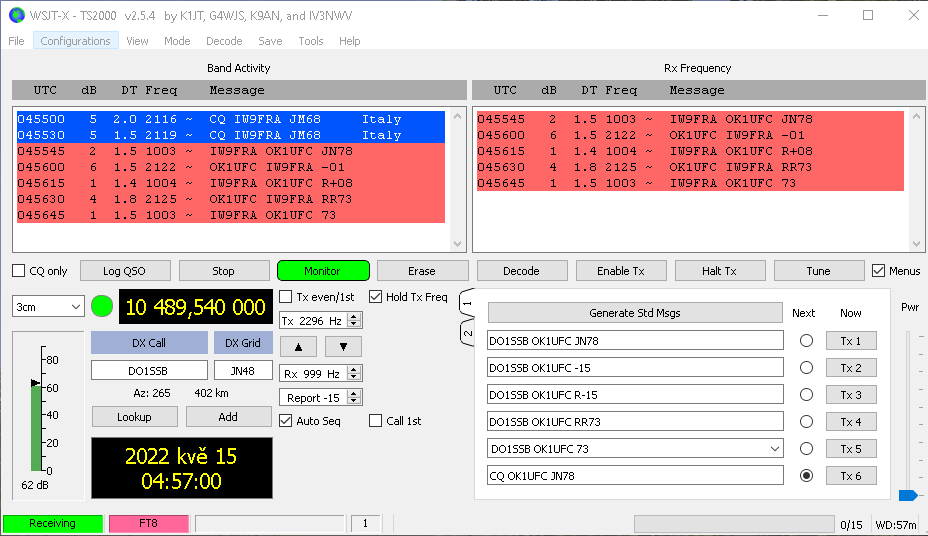
Task: Toggle the Auto Seq checkbox
Action: [285, 421]
